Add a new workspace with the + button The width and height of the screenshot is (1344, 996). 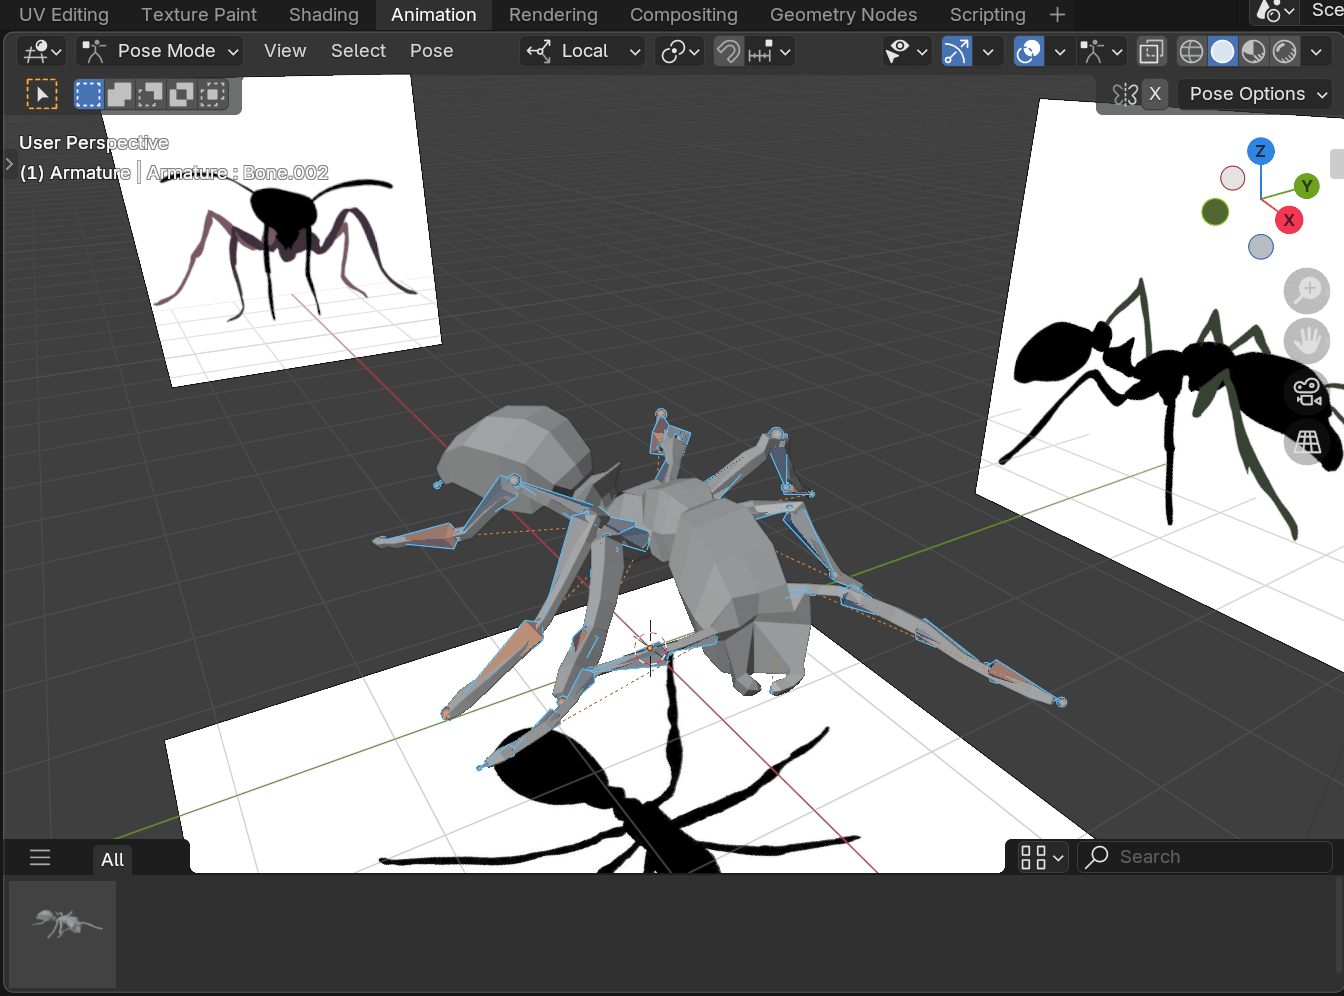1057,15
